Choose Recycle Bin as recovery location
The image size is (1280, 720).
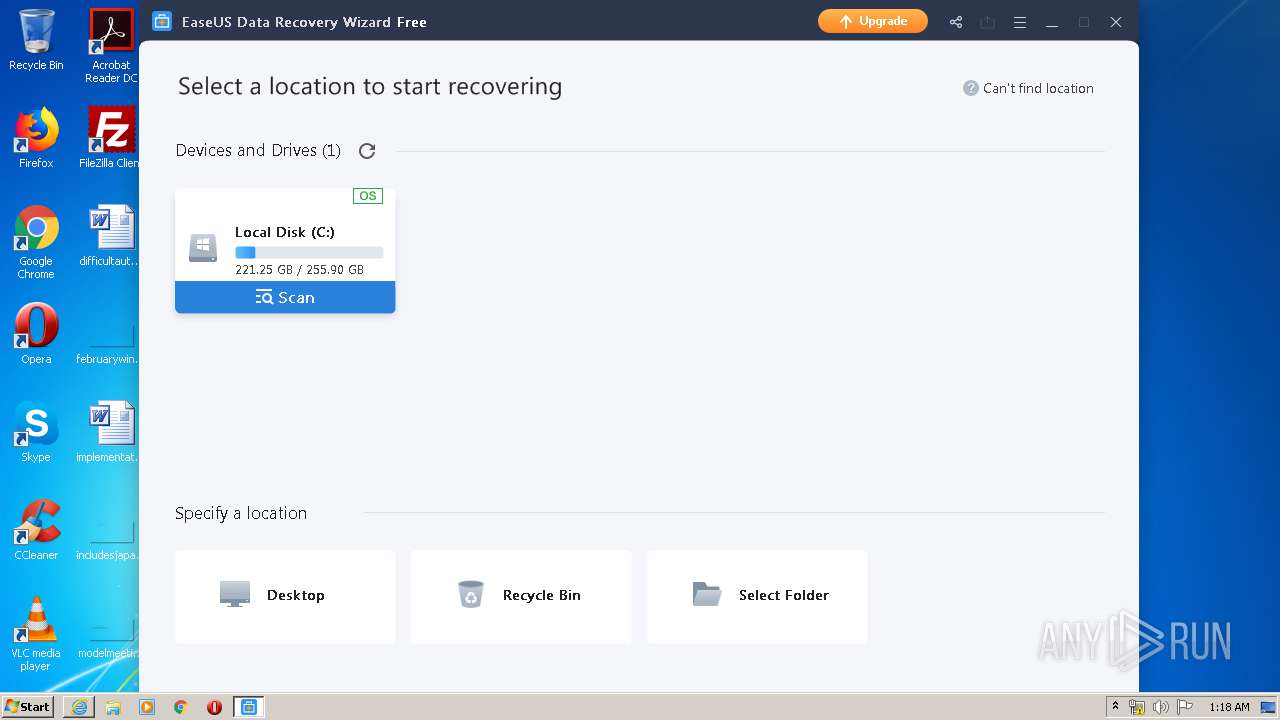point(521,596)
